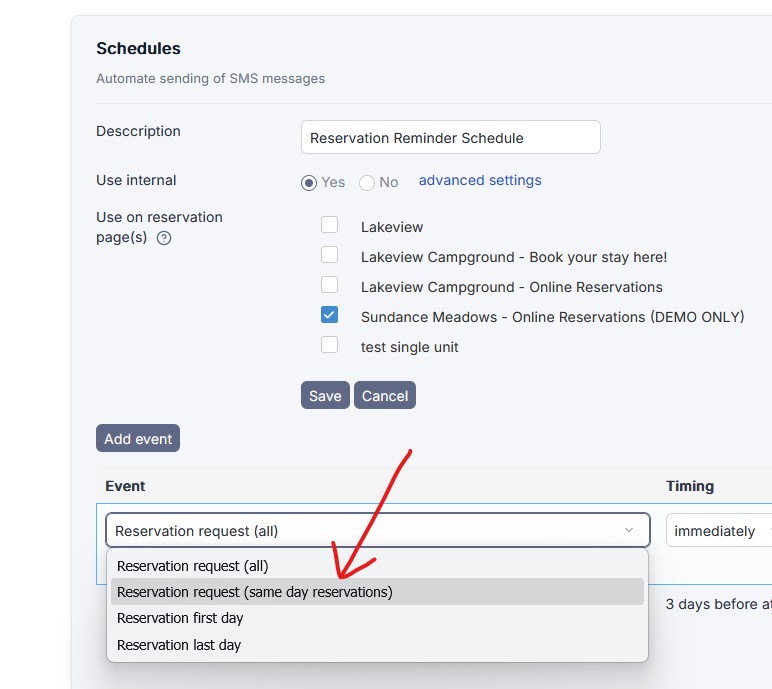This screenshot has height=689, width=772.
Task: Choose Reservation request (all) option
Action: [x=192, y=566]
